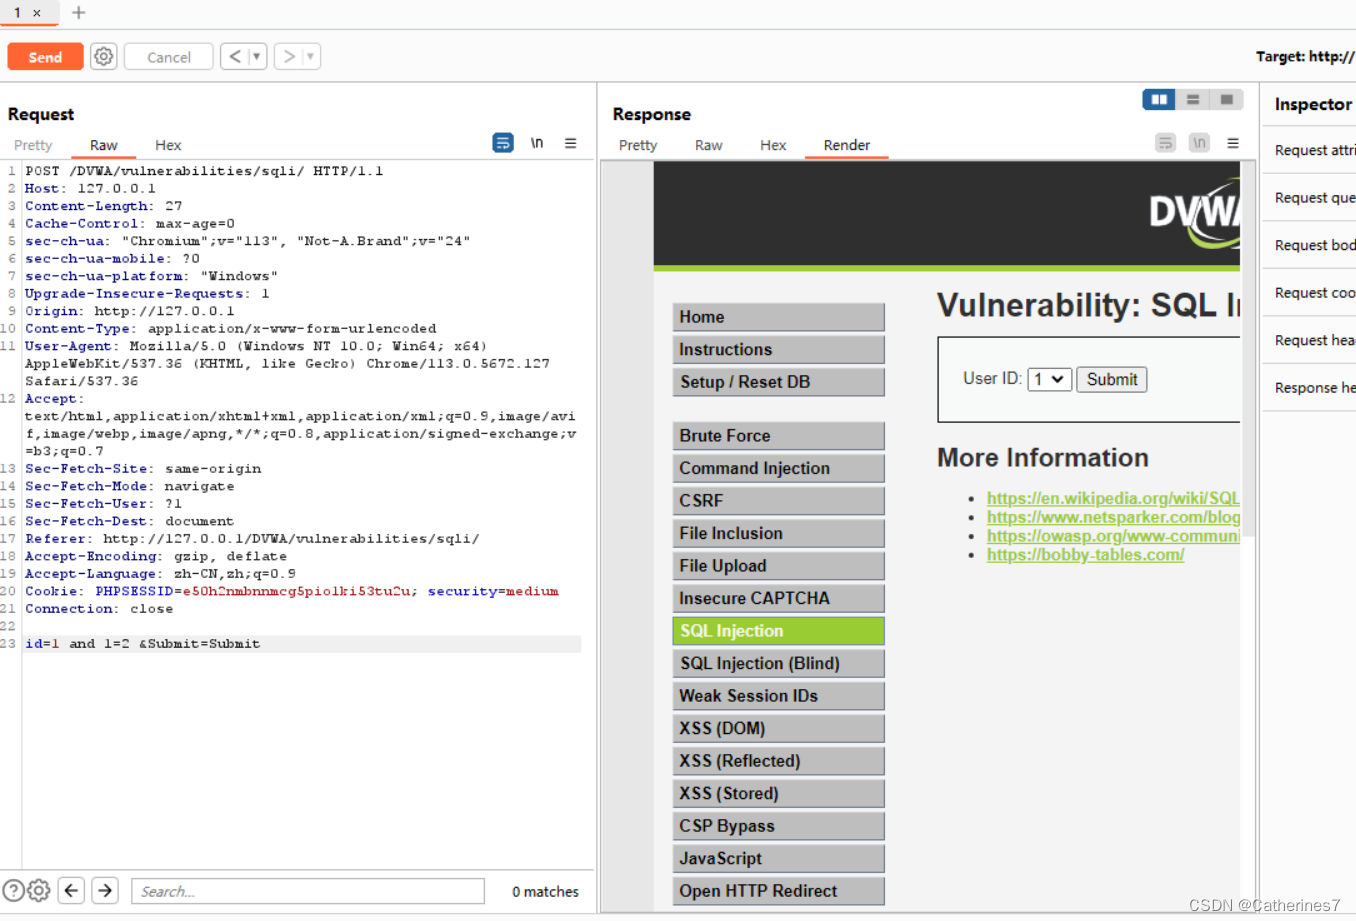Image resolution: width=1356 pixels, height=921 pixels.
Task: Open the search options gear at bottom
Action: coord(38,889)
